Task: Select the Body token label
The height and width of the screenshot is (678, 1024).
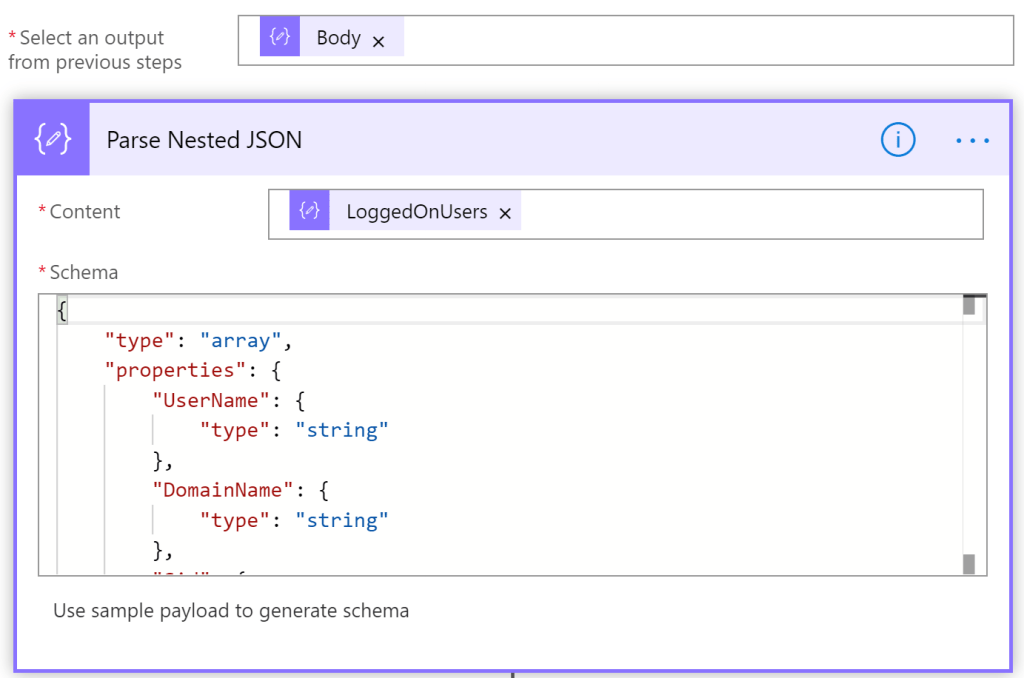Action: click(x=338, y=38)
